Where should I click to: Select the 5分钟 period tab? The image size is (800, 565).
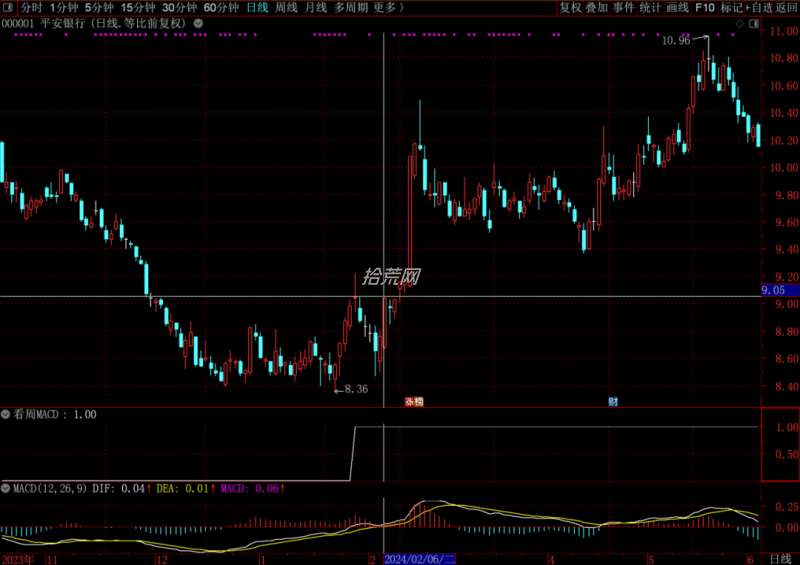click(x=99, y=8)
